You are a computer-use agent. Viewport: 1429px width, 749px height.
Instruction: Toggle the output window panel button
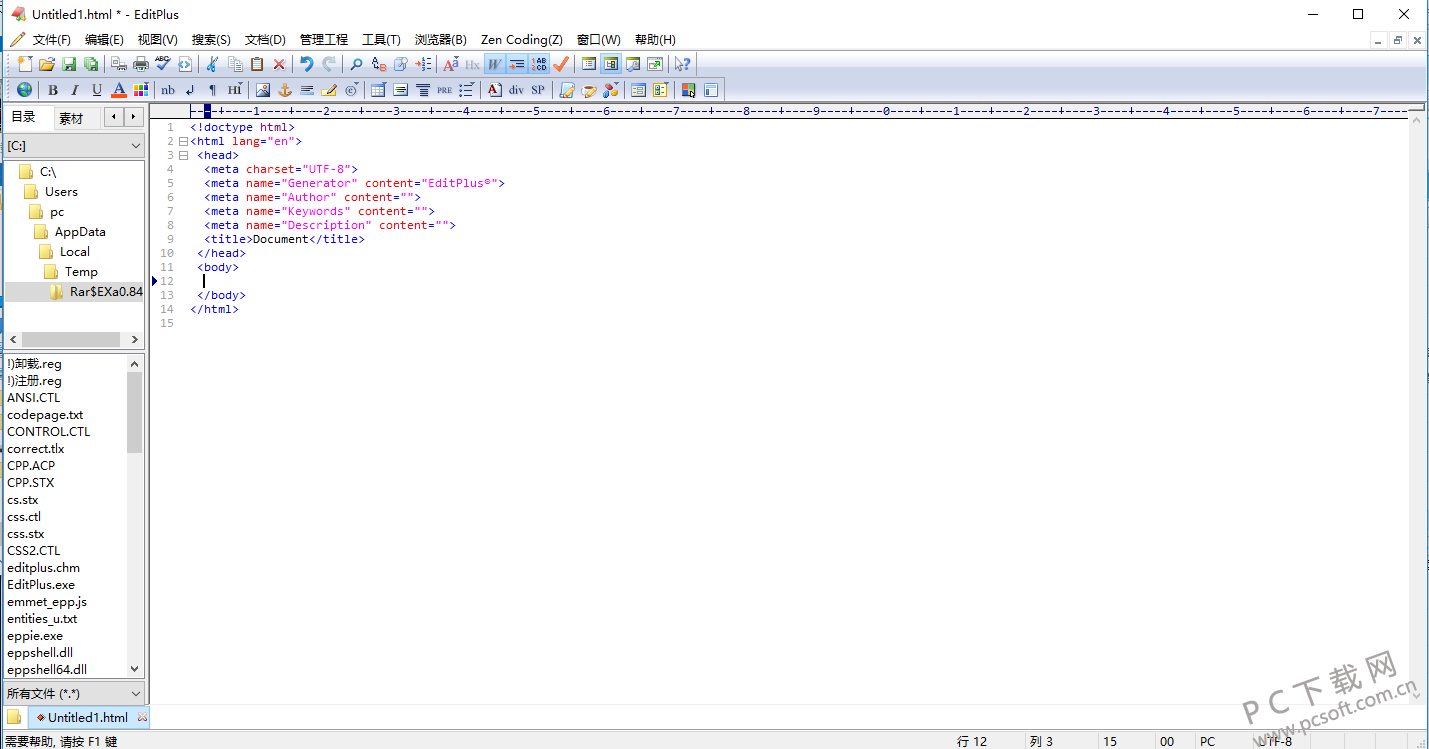point(633,64)
